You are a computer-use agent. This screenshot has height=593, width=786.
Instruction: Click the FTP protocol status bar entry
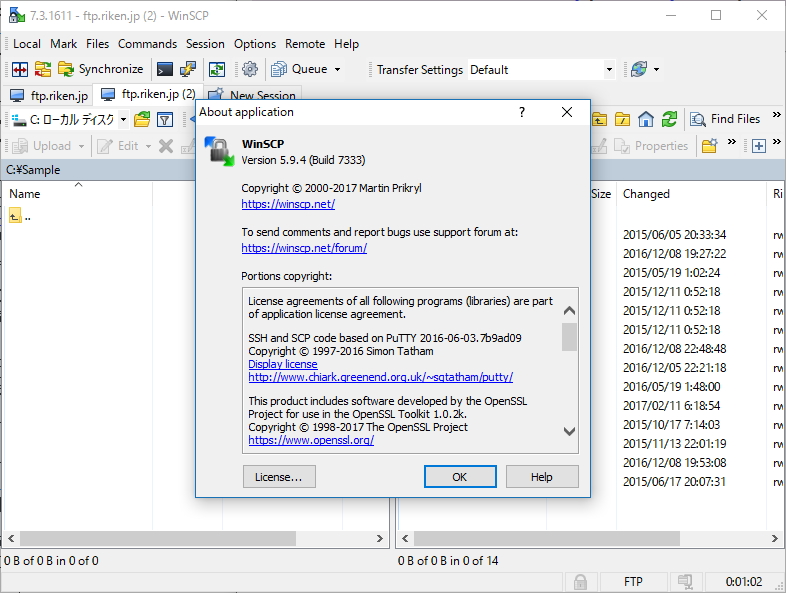(x=633, y=582)
